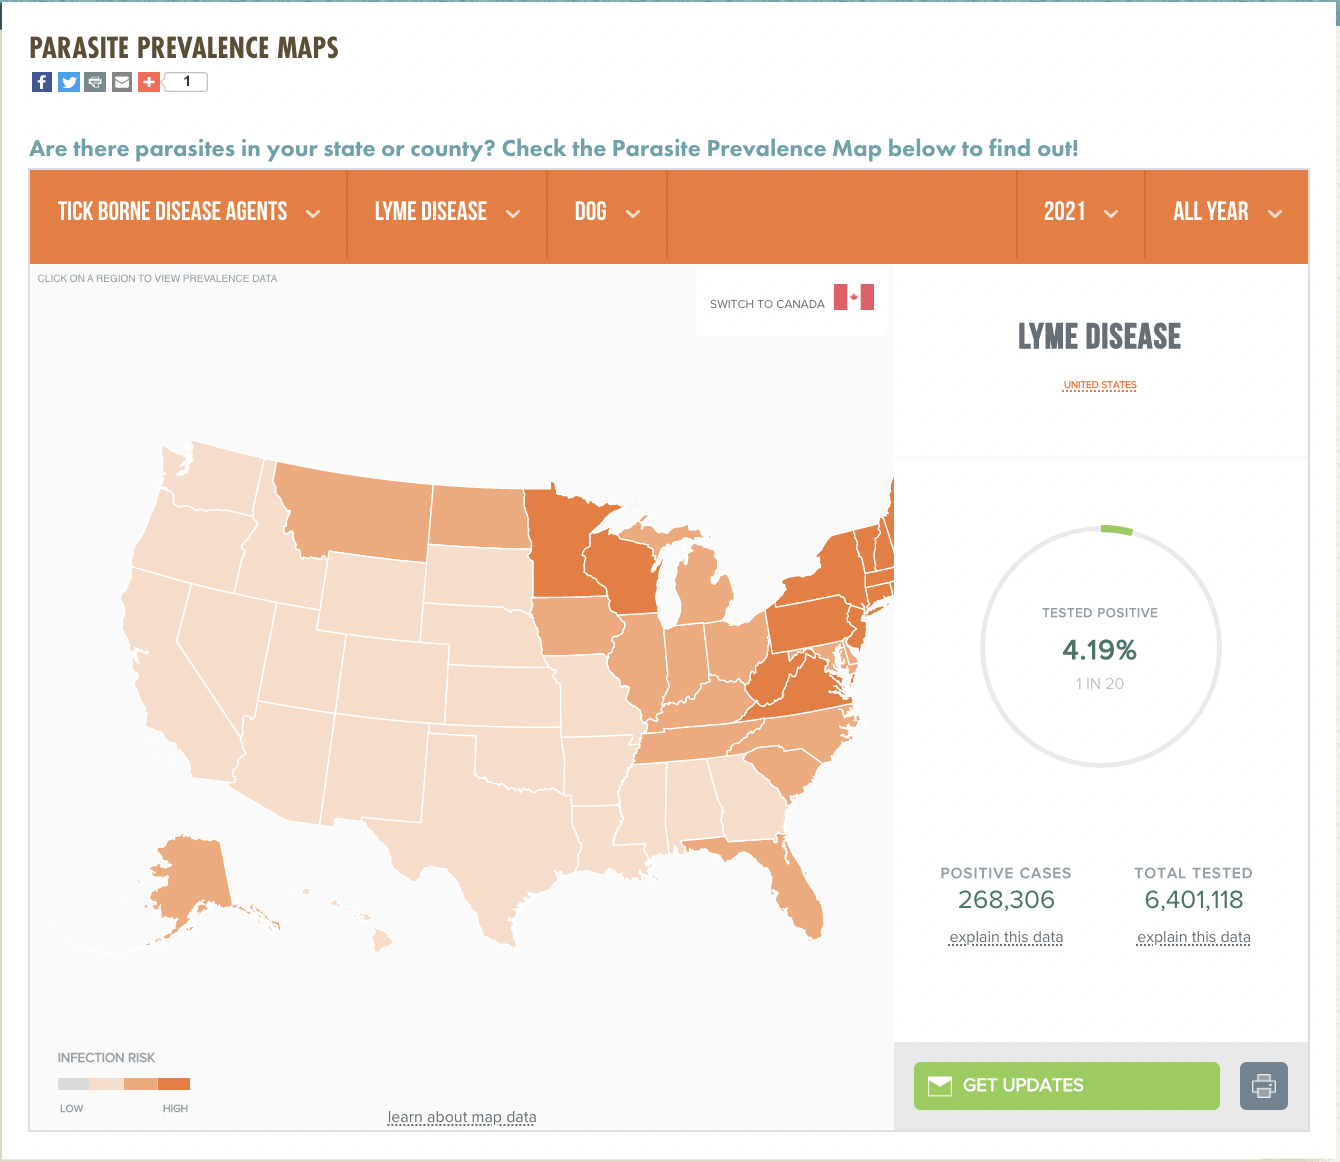Click the Canadian flag icon

click(x=854, y=297)
